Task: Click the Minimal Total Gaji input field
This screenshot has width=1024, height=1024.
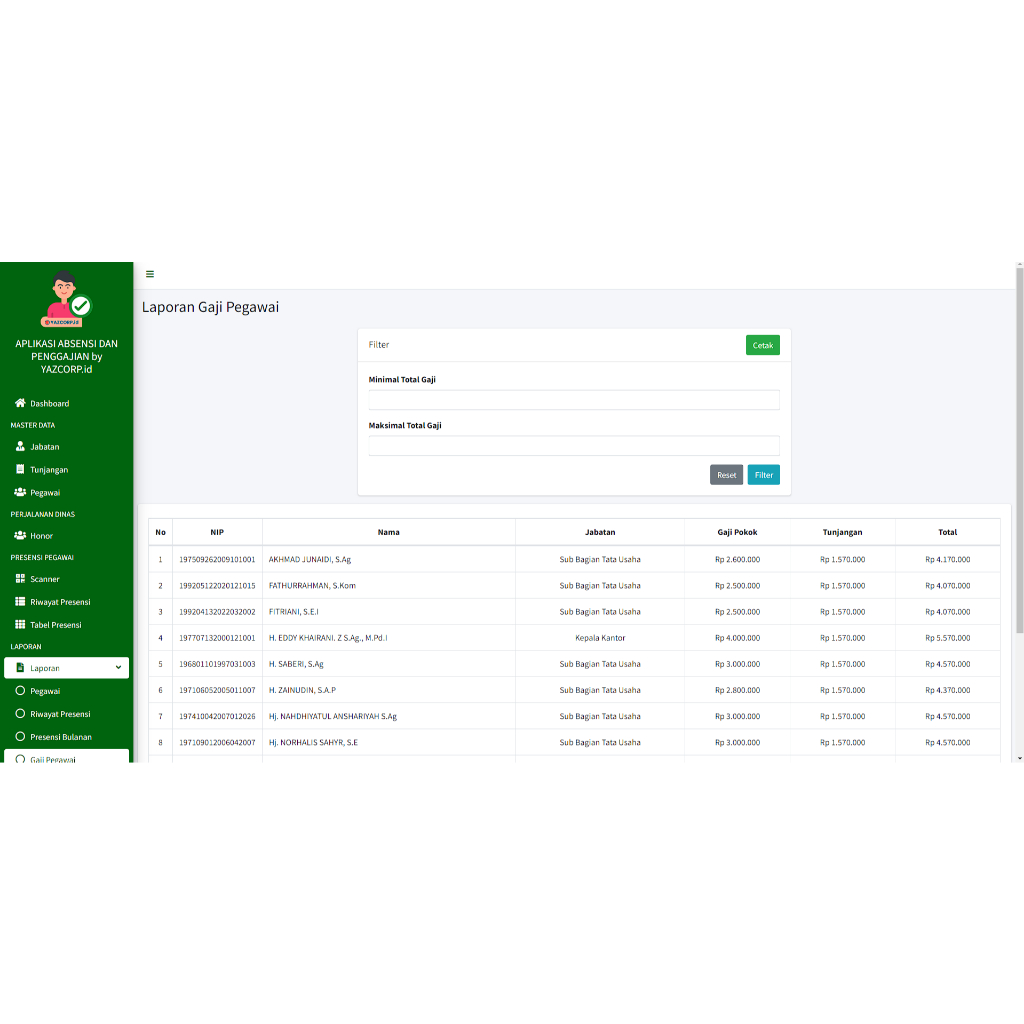Action: coord(574,400)
